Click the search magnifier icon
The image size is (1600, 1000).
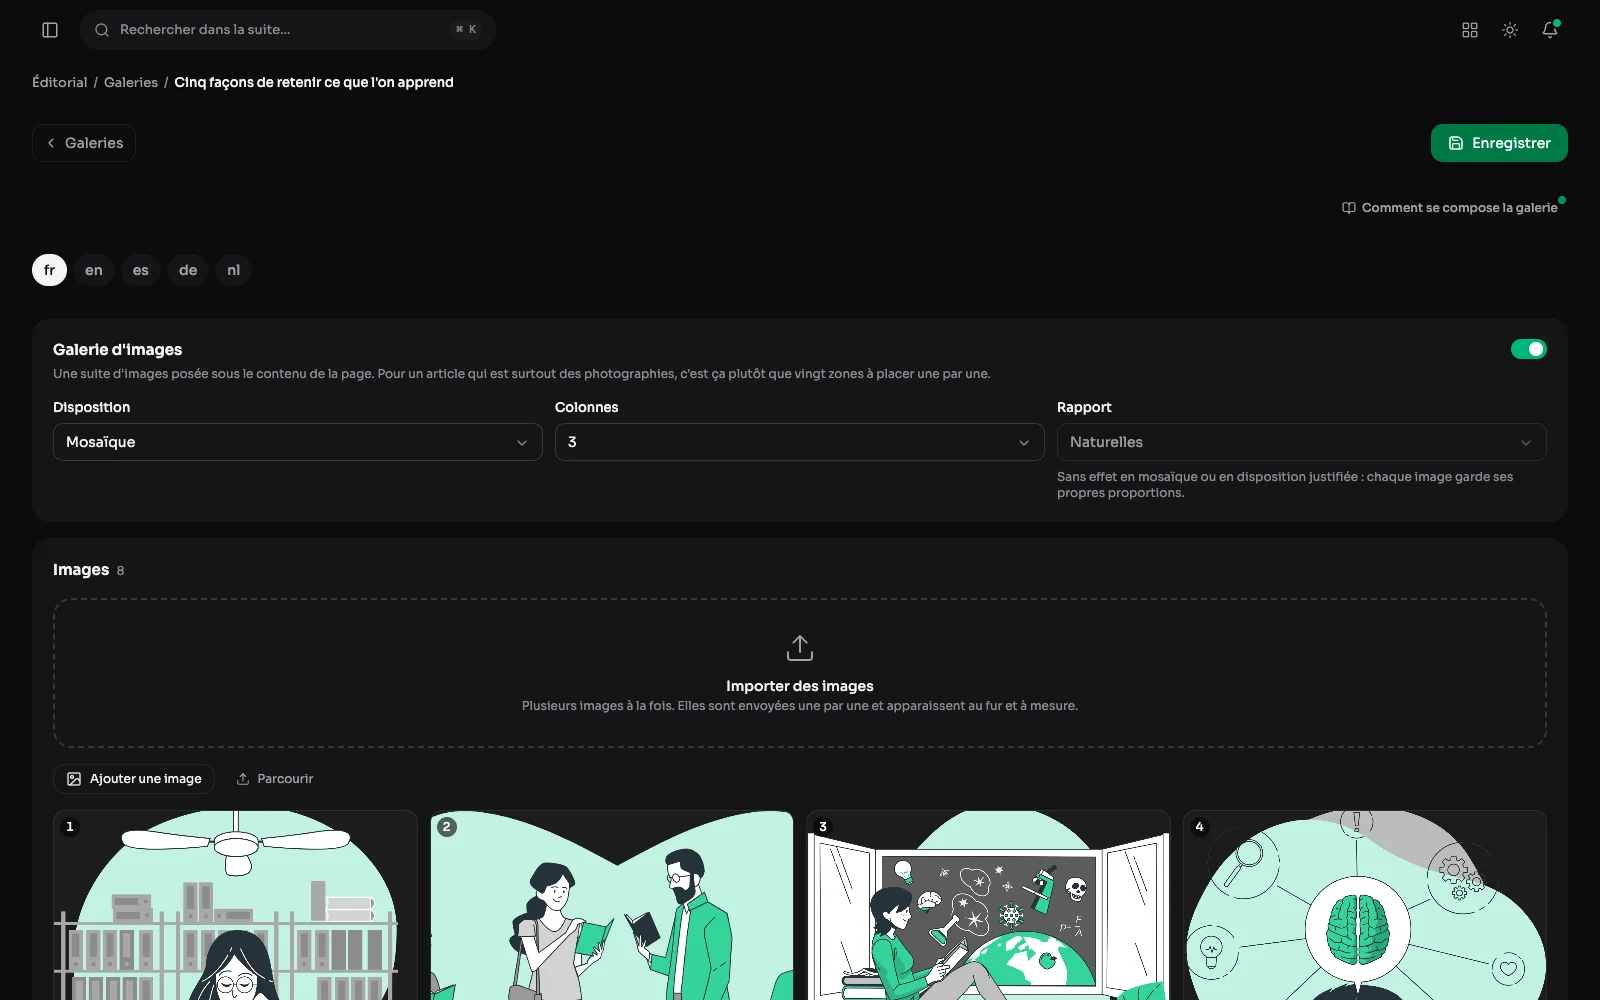click(102, 30)
